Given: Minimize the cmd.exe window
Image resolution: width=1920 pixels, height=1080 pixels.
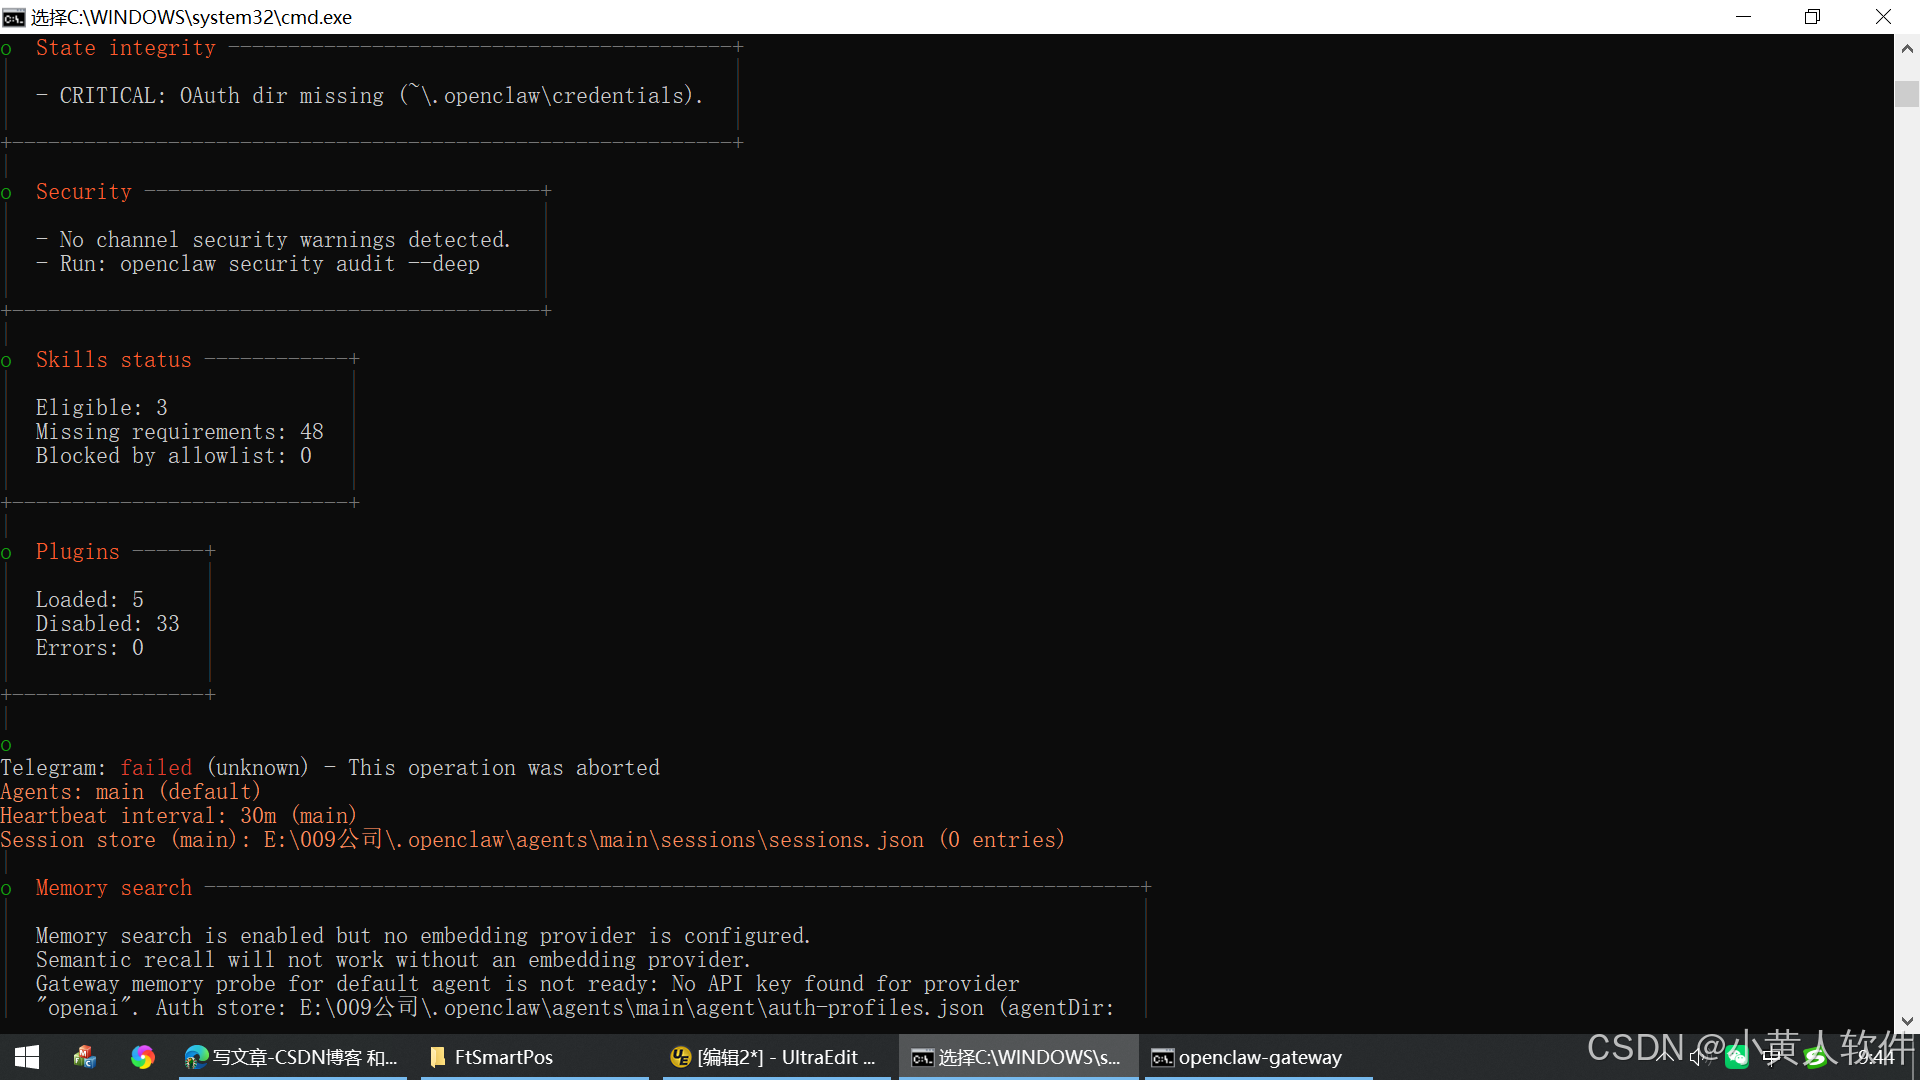Looking at the screenshot, I should click(1743, 17).
